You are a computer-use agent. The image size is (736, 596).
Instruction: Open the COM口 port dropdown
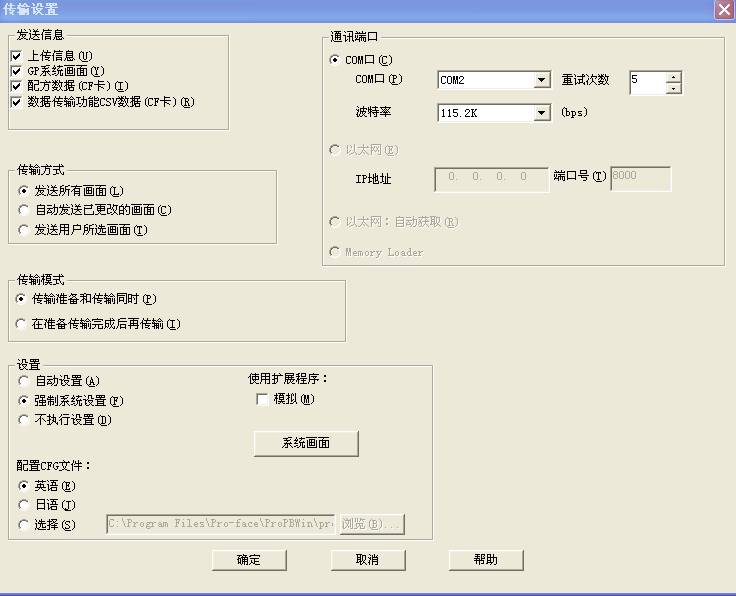[x=541, y=80]
